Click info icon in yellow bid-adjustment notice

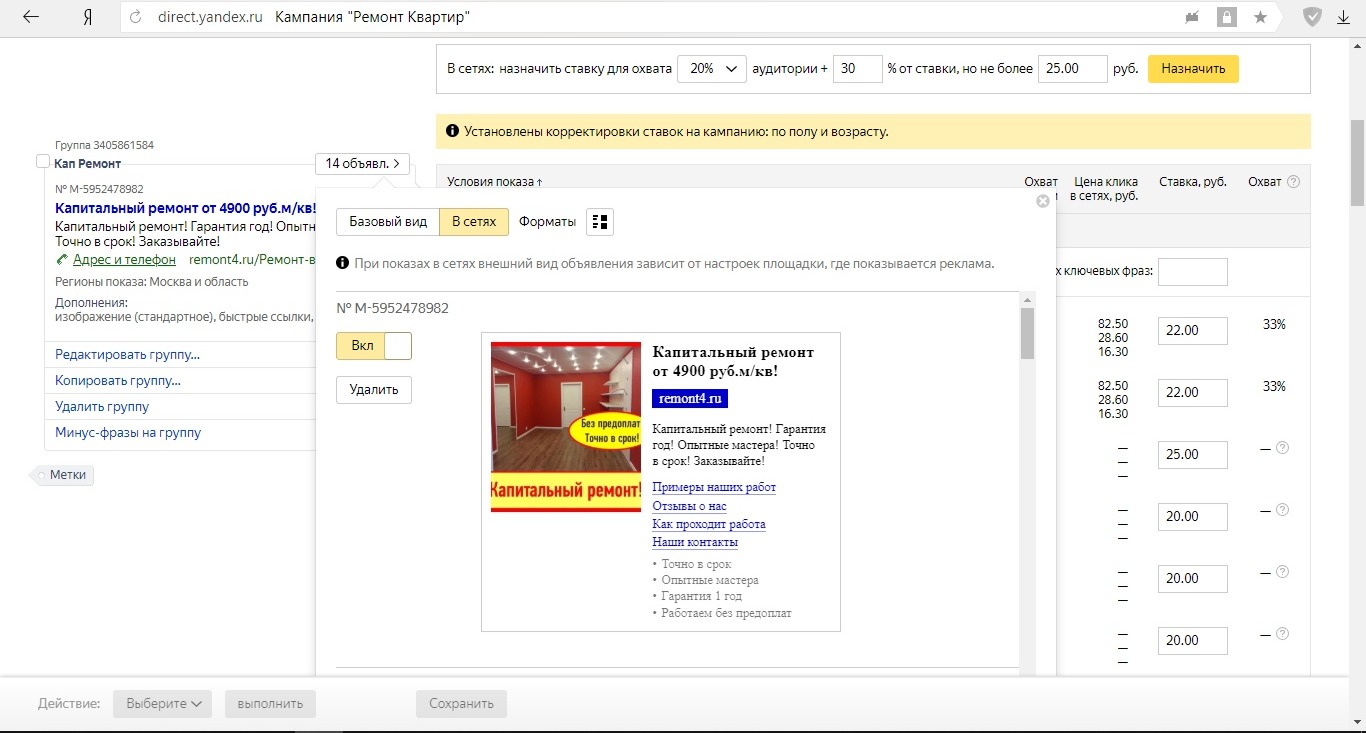pos(453,131)
